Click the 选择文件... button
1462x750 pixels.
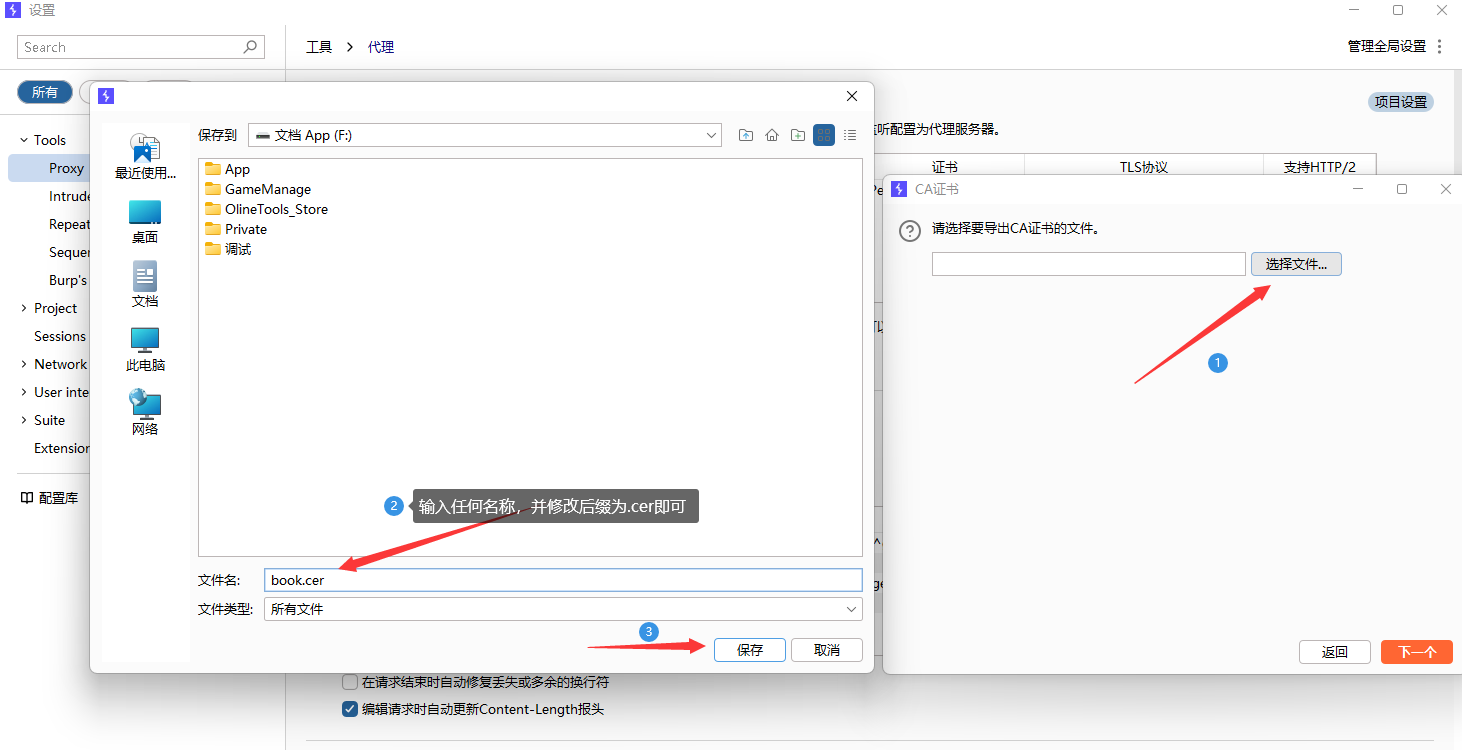pos(1296,264)
